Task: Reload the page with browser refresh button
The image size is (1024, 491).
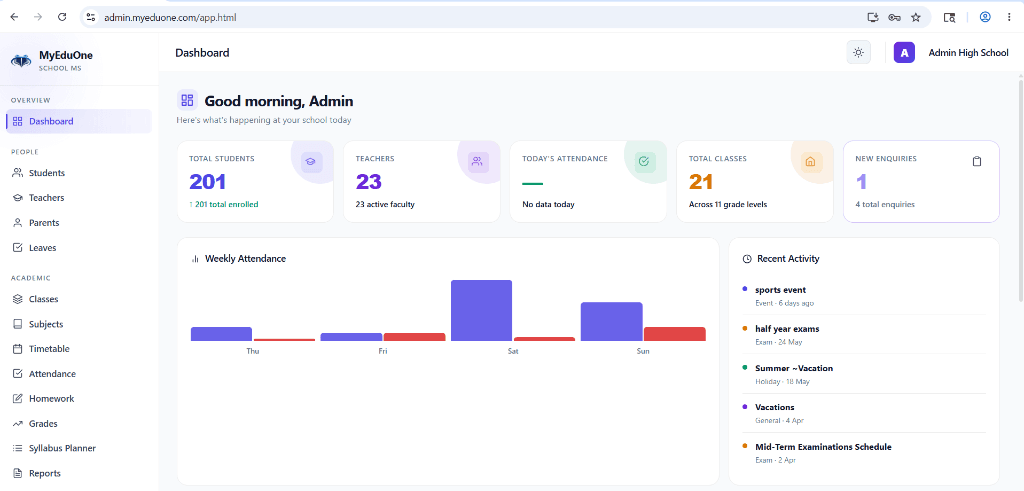Action: [62, 18]
